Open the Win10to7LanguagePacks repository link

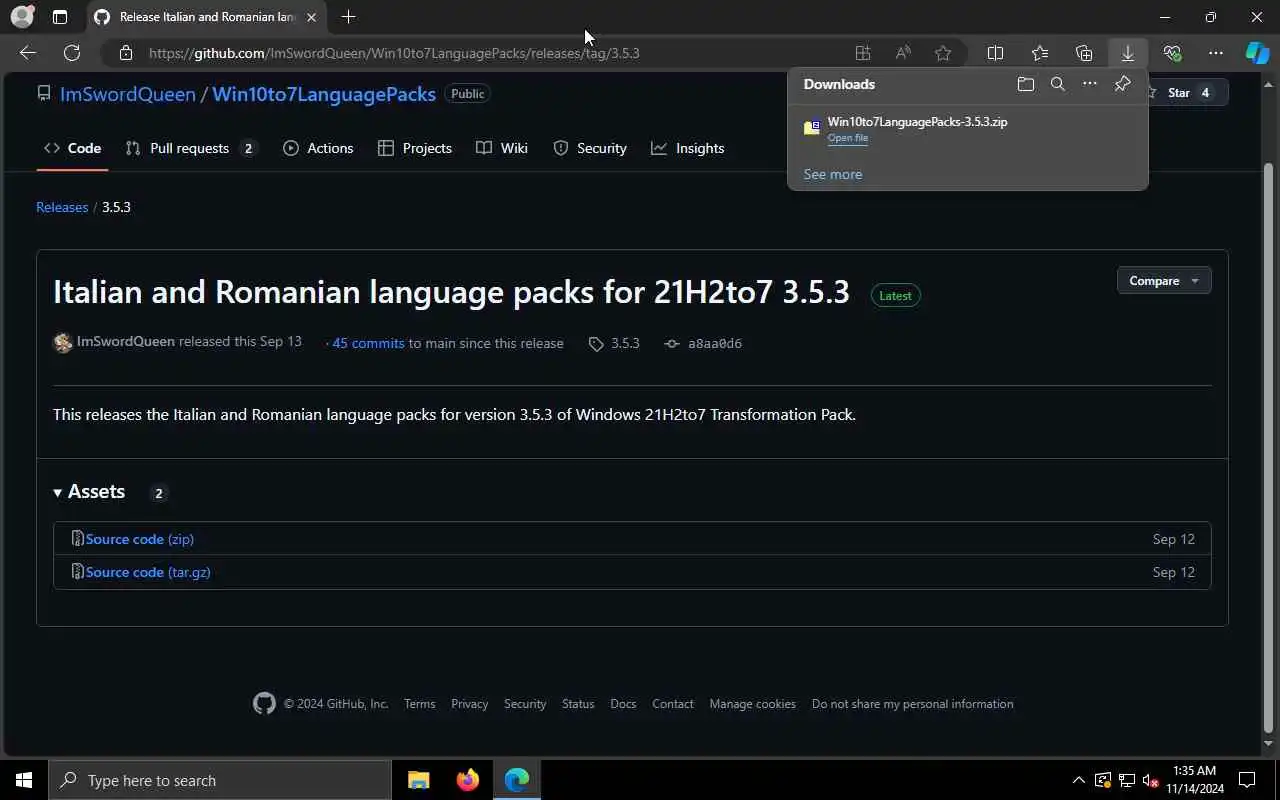click(324, 94)
